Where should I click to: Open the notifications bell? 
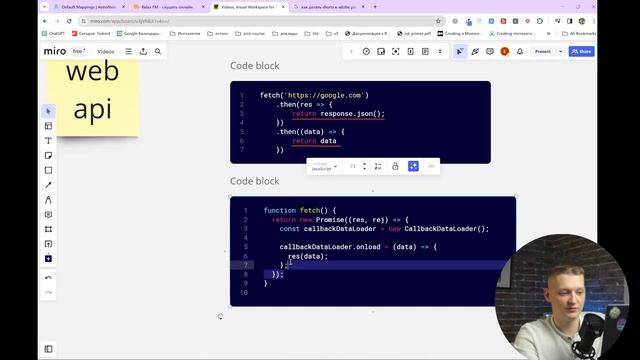[x=520, y=51]
